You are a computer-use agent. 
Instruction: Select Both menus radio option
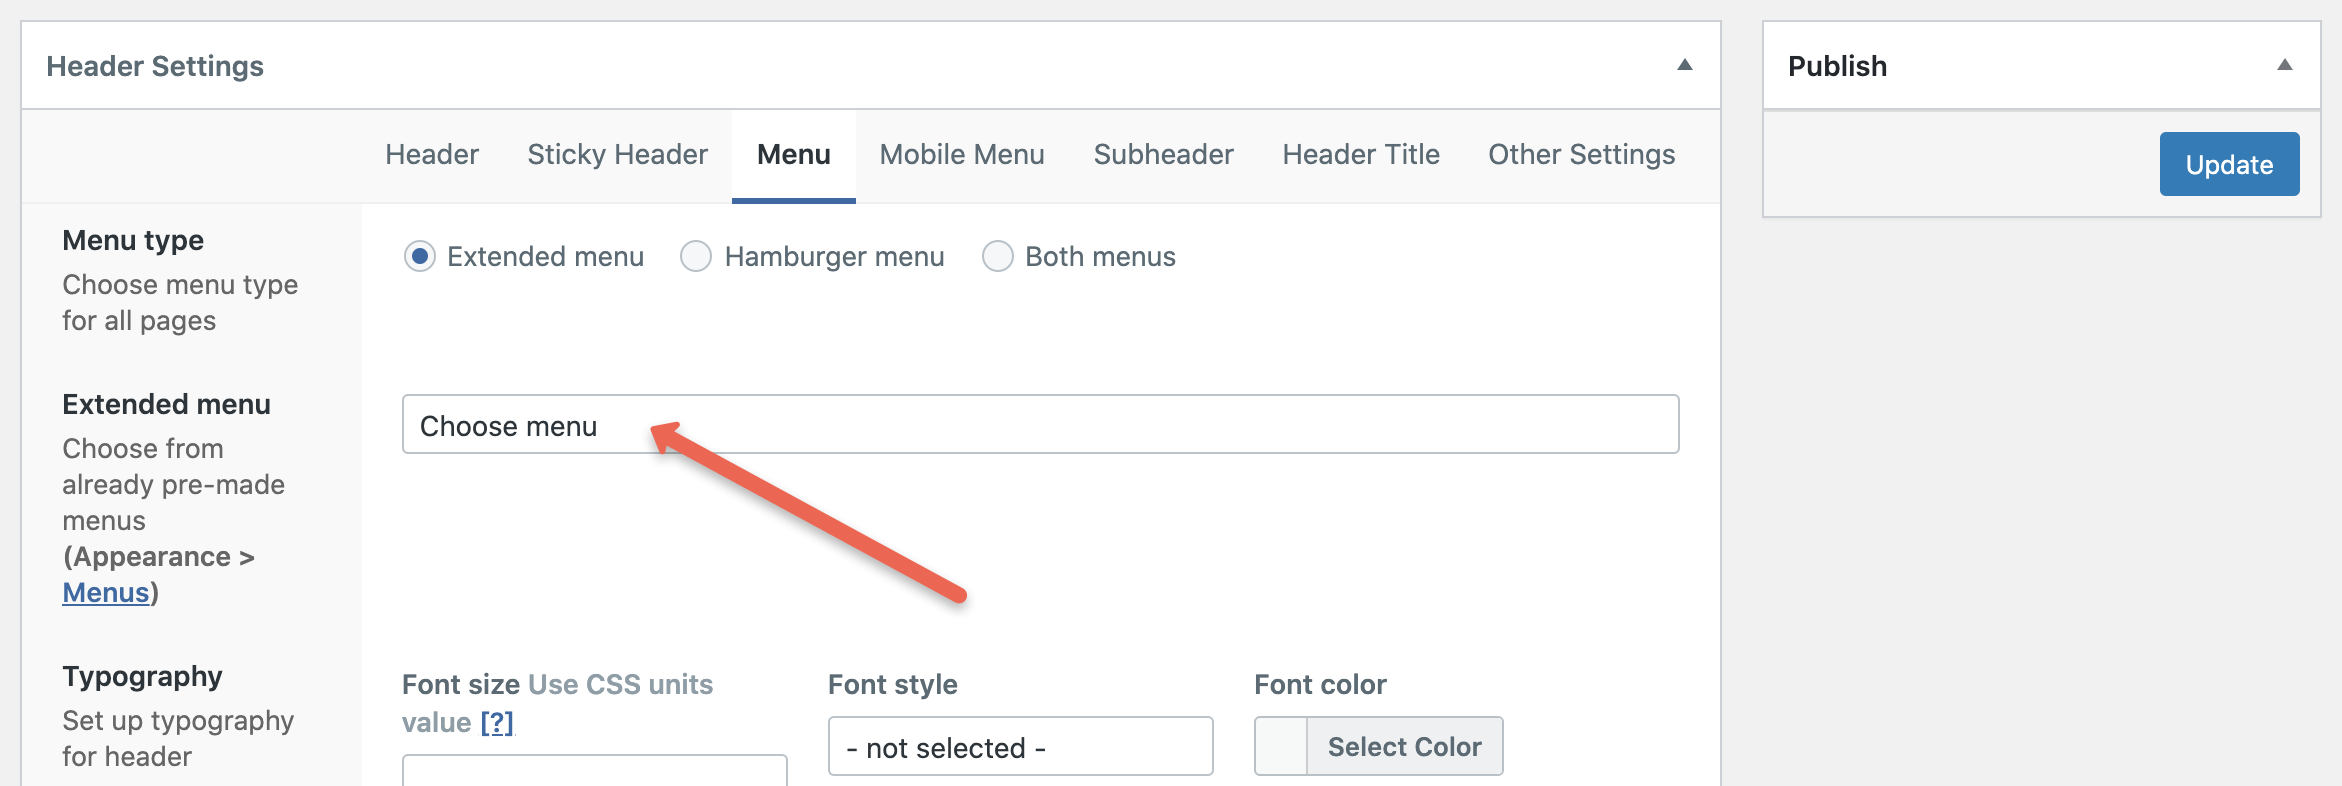pos(997,257)
